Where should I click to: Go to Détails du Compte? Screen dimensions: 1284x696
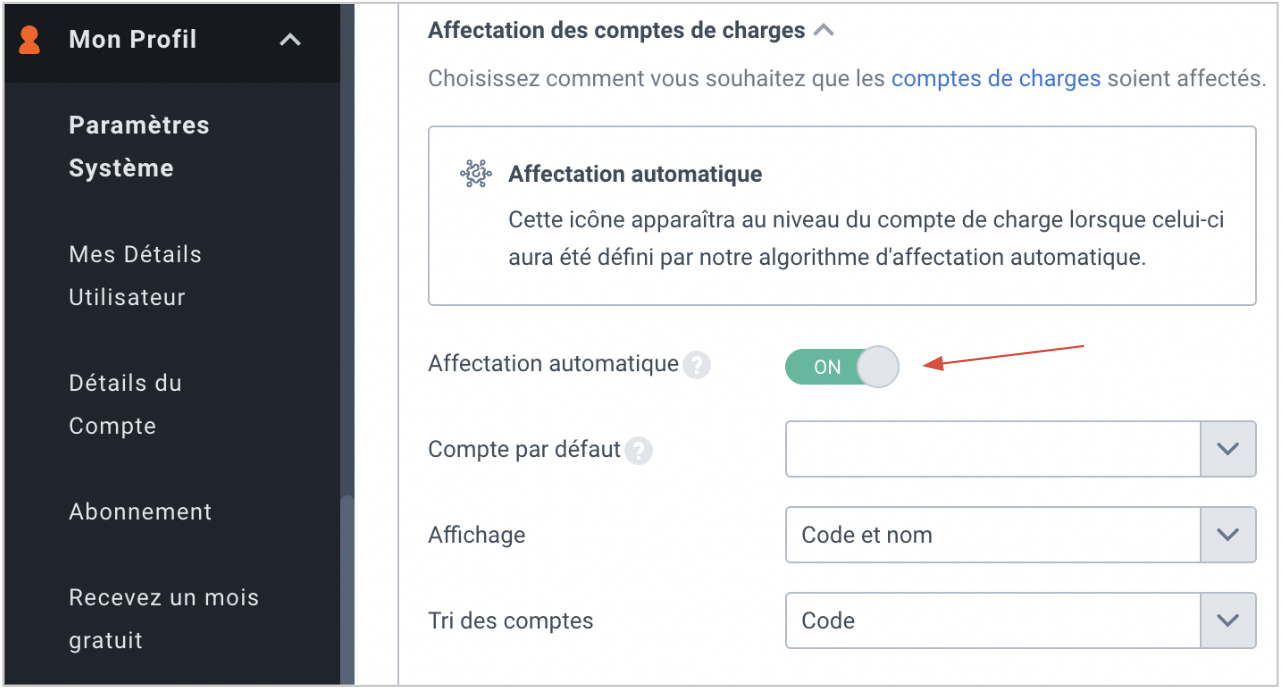click(x=125, y=404)
